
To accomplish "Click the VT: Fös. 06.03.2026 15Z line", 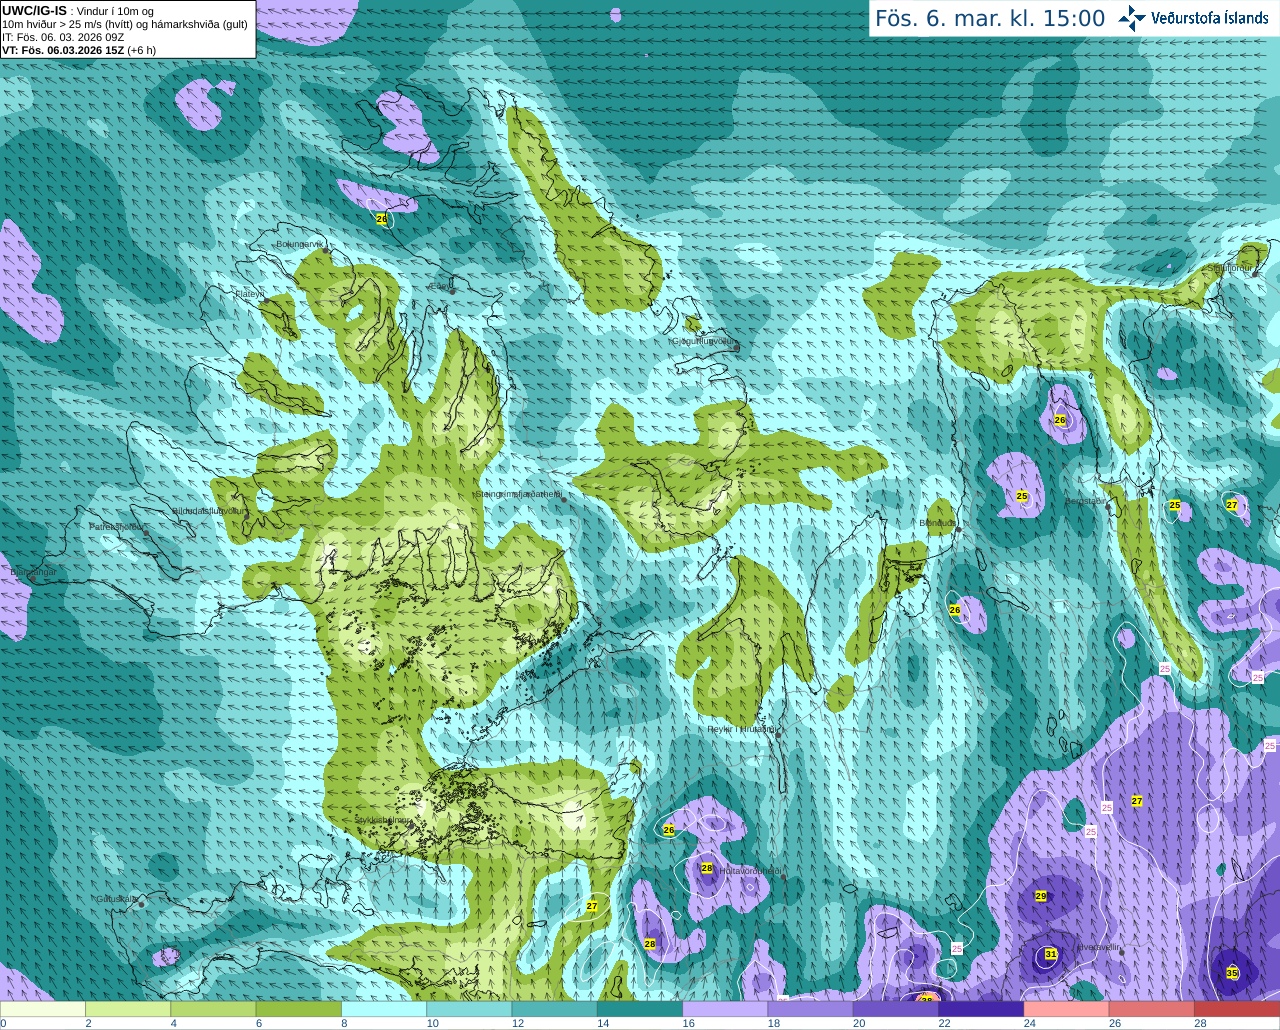I will coord(79,50).
